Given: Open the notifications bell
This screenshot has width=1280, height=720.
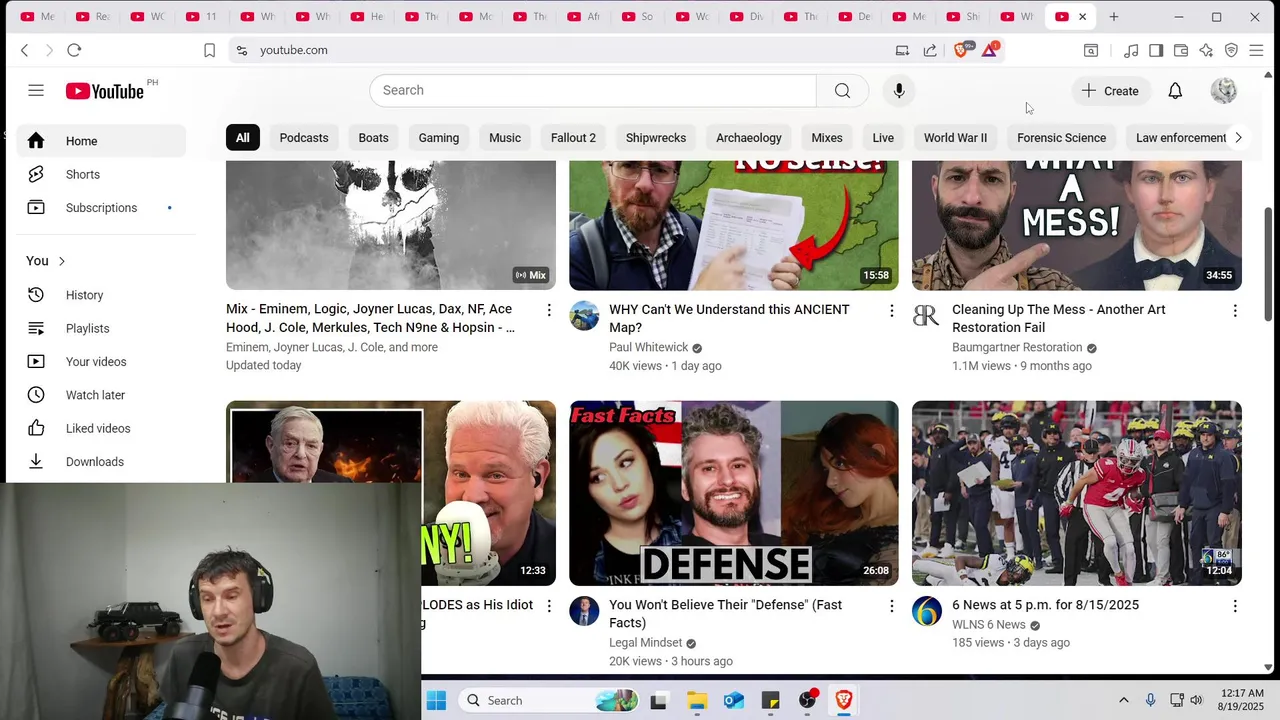Looking at the screenshot, I should coord(1175,91).
